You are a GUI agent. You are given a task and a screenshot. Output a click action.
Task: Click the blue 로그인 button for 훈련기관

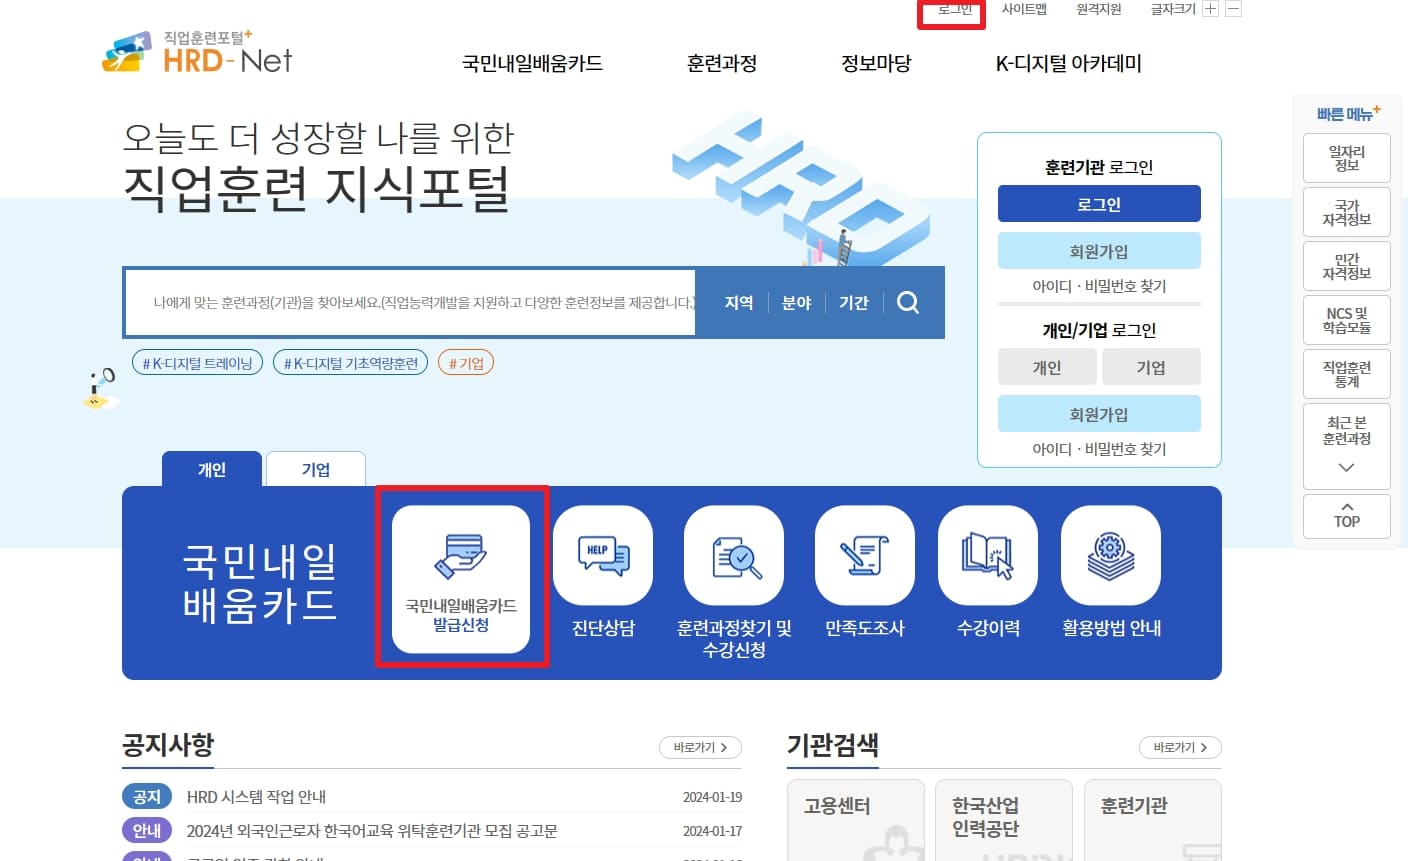(x=1099, y=203)
